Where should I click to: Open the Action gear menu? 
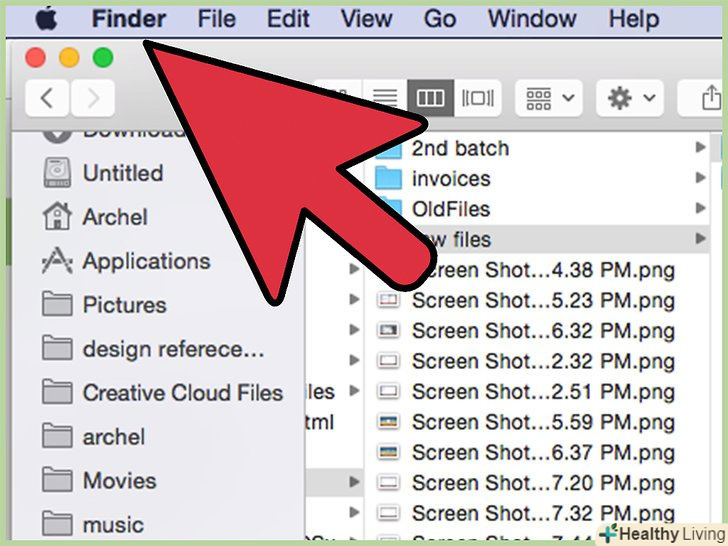pos(630,98)
